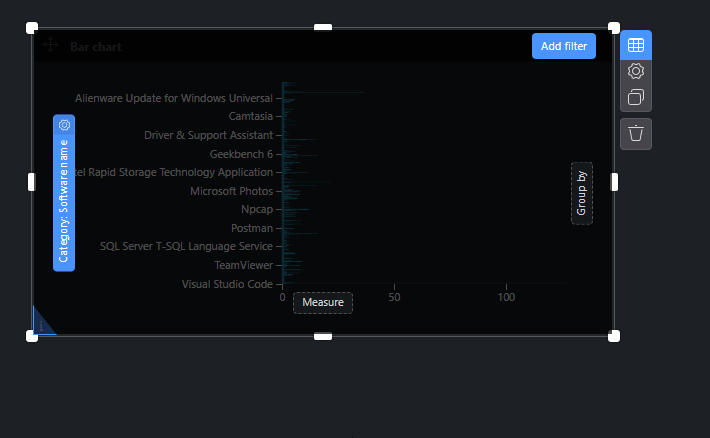Image resolution: width=710 pixels, height=438 pixels.
Task: Click the 100 tick on the x-axis
Action: click(506, 298)
